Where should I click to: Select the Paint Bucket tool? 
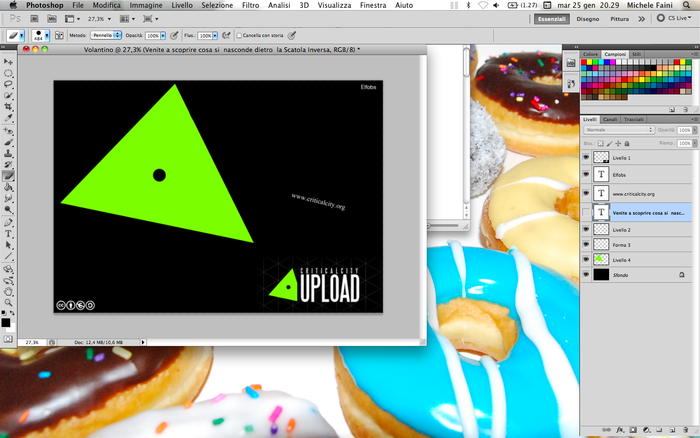pyautogui.click(x=8, y=187)
